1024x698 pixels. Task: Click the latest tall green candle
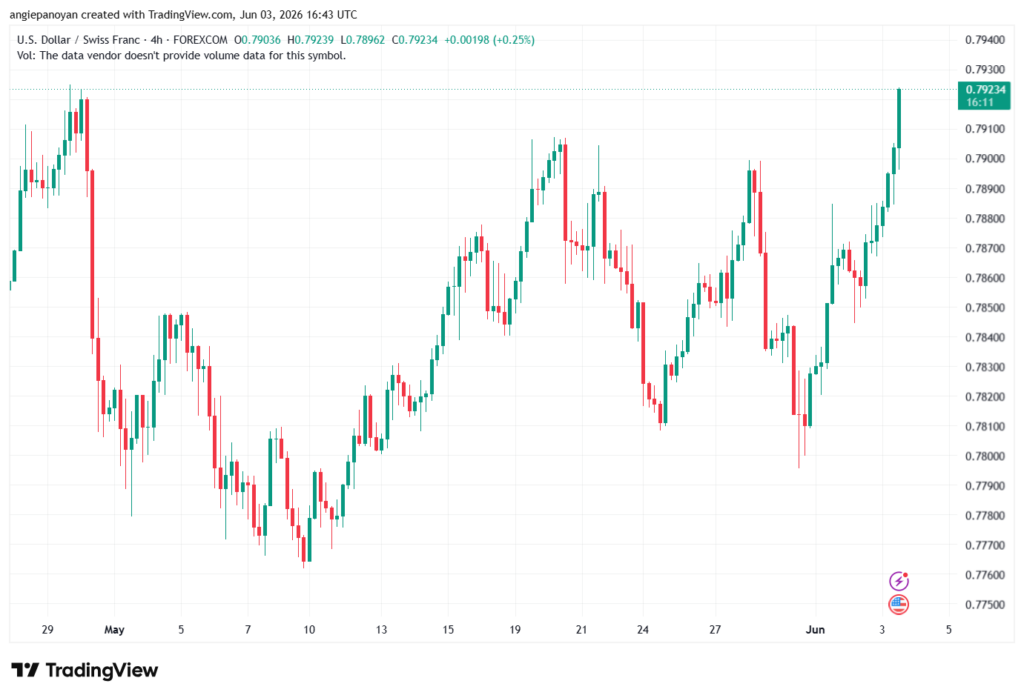pyautogui.click(x=899, y=118)
